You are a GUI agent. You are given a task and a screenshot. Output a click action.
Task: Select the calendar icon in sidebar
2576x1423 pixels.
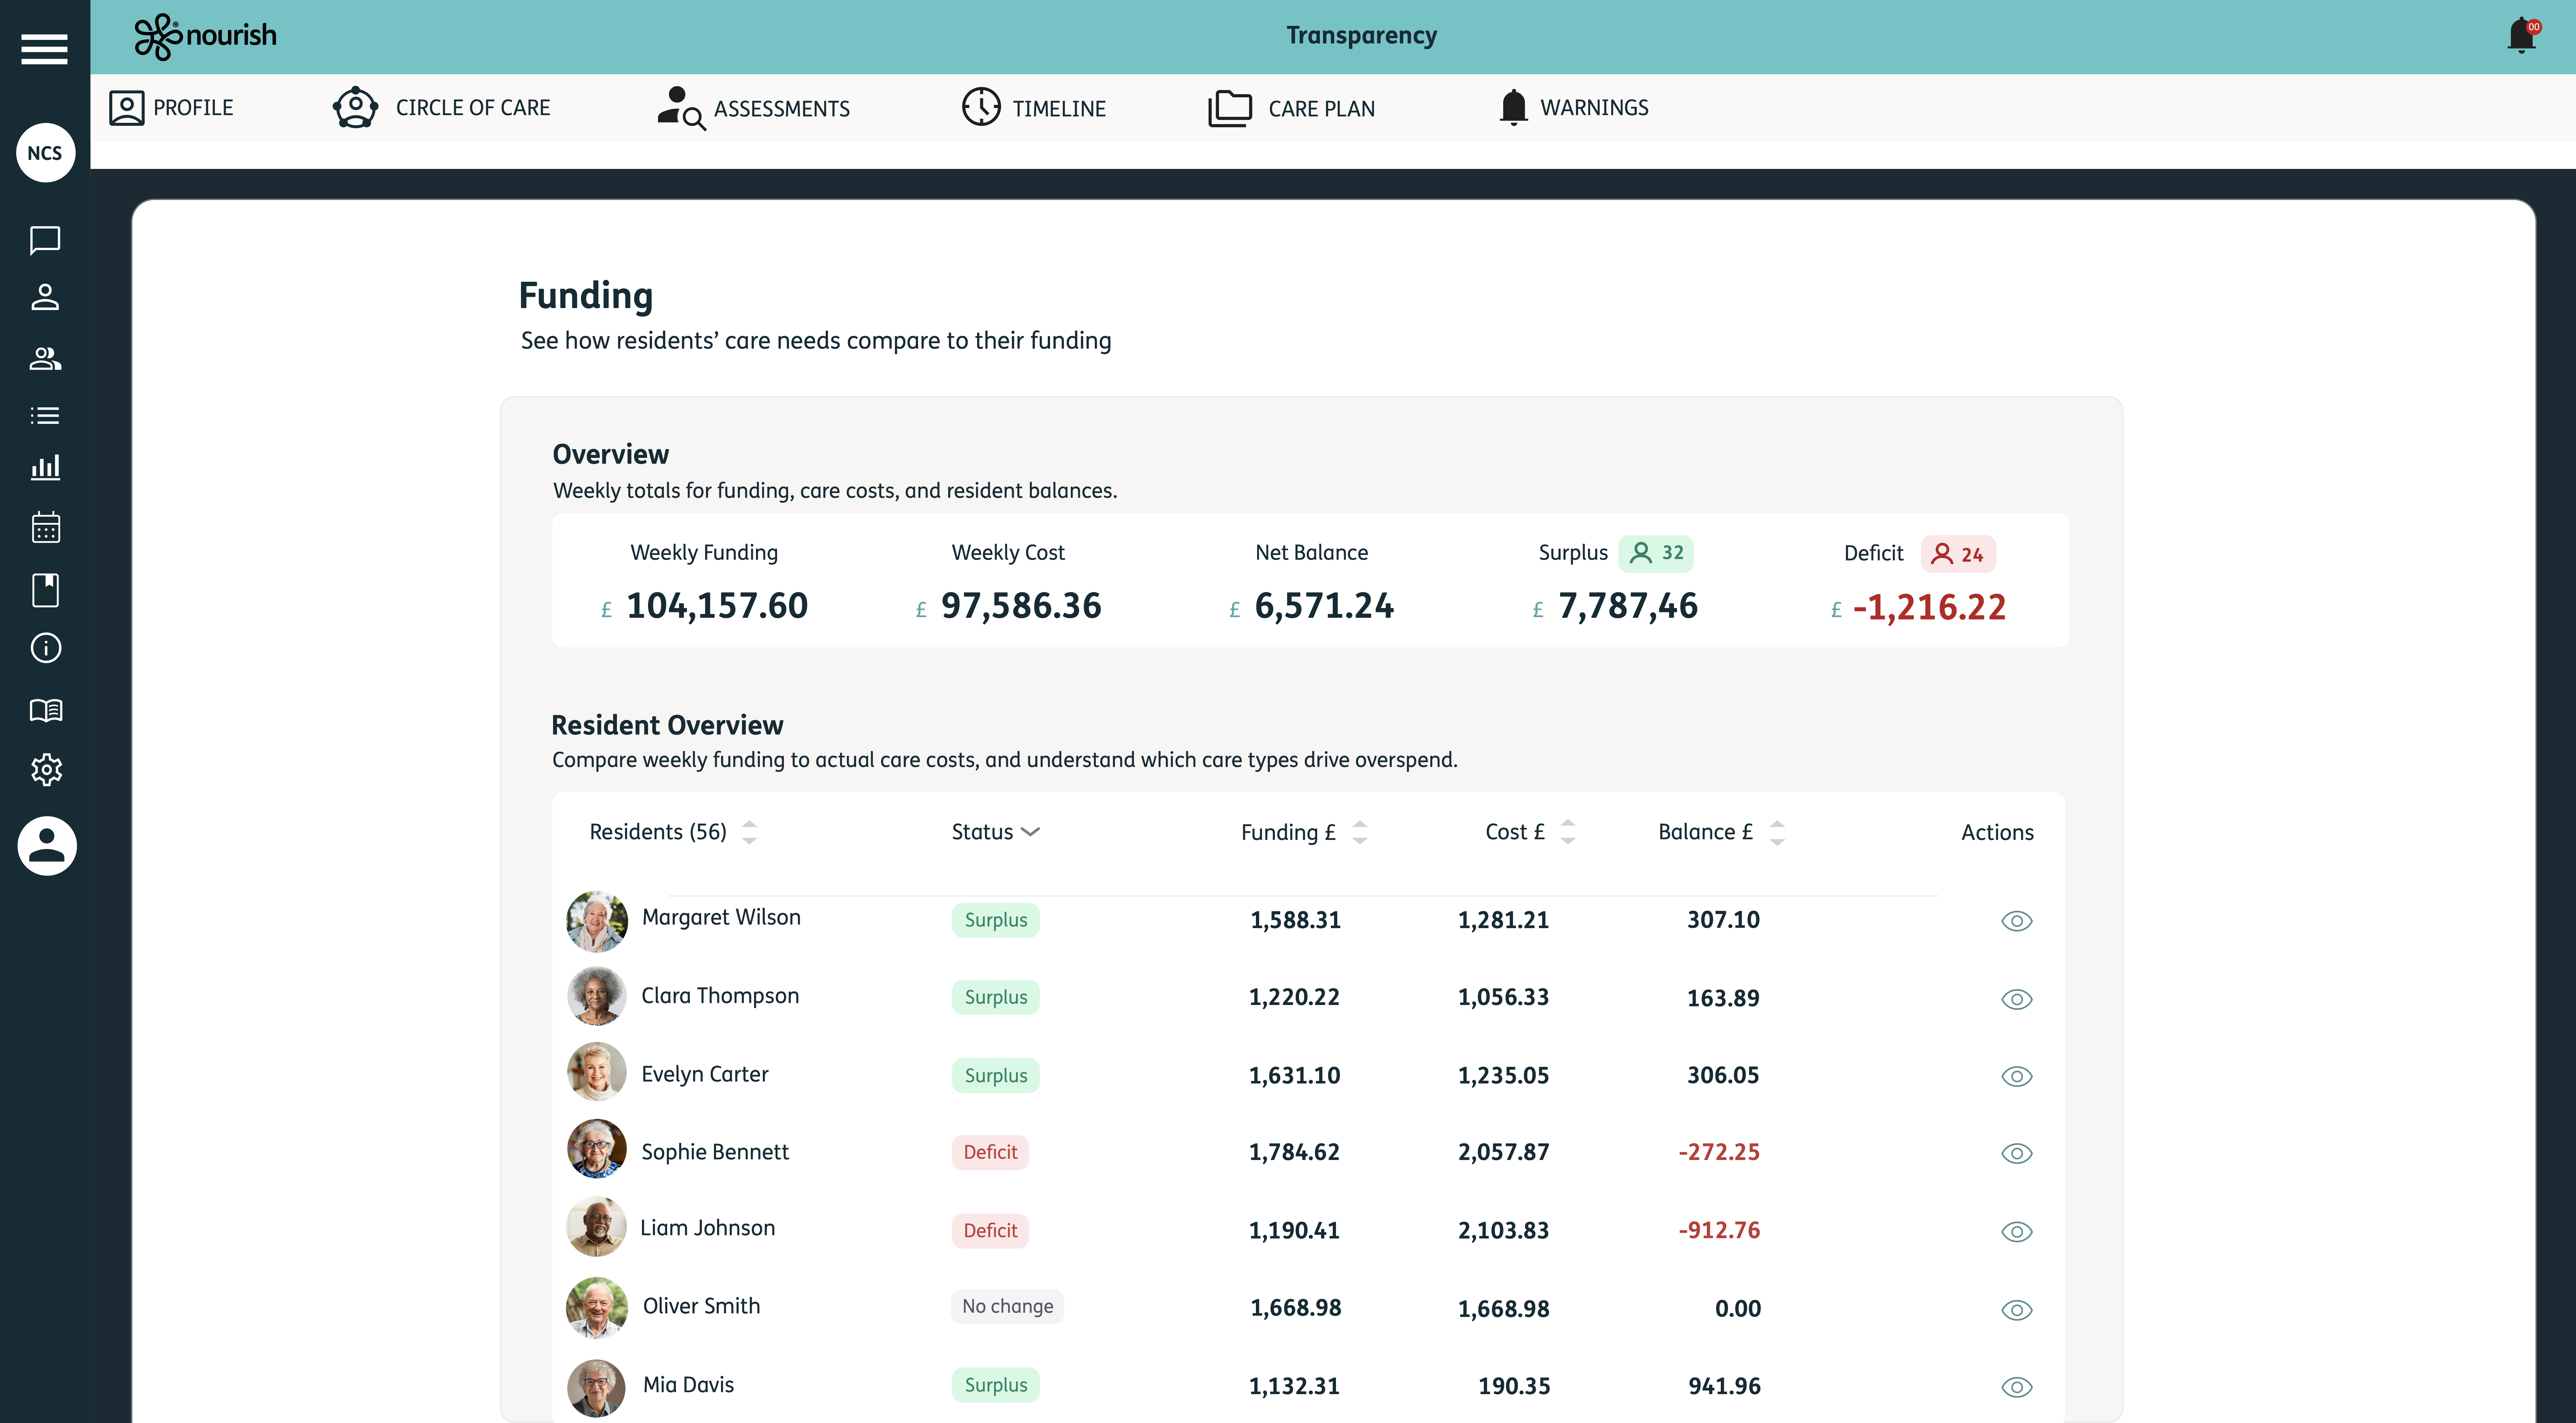pyautogui.click(x=45, y=528)
